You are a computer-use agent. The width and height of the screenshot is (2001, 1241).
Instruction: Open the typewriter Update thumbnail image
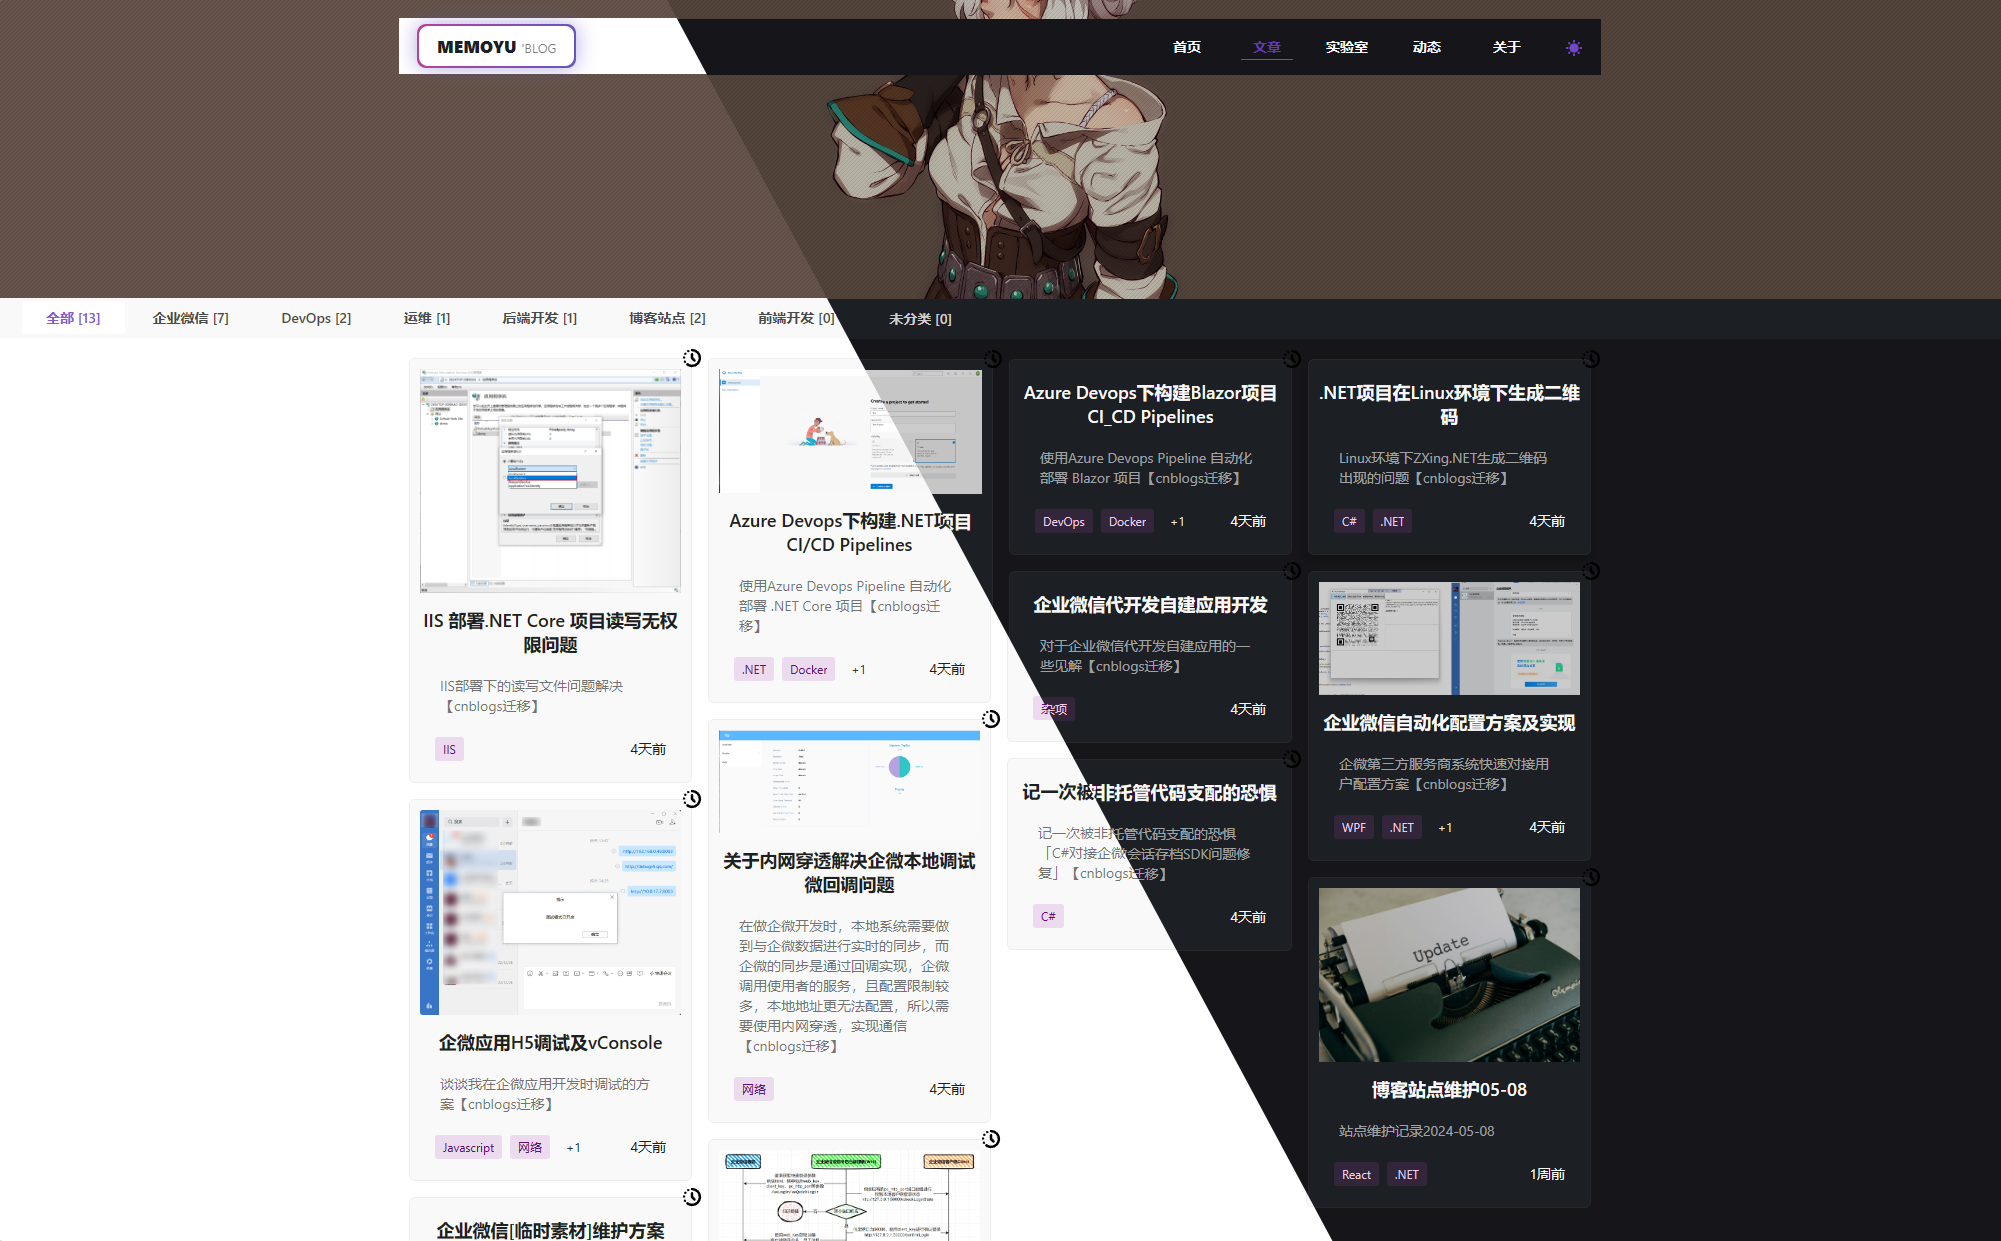pos(1449,975)
